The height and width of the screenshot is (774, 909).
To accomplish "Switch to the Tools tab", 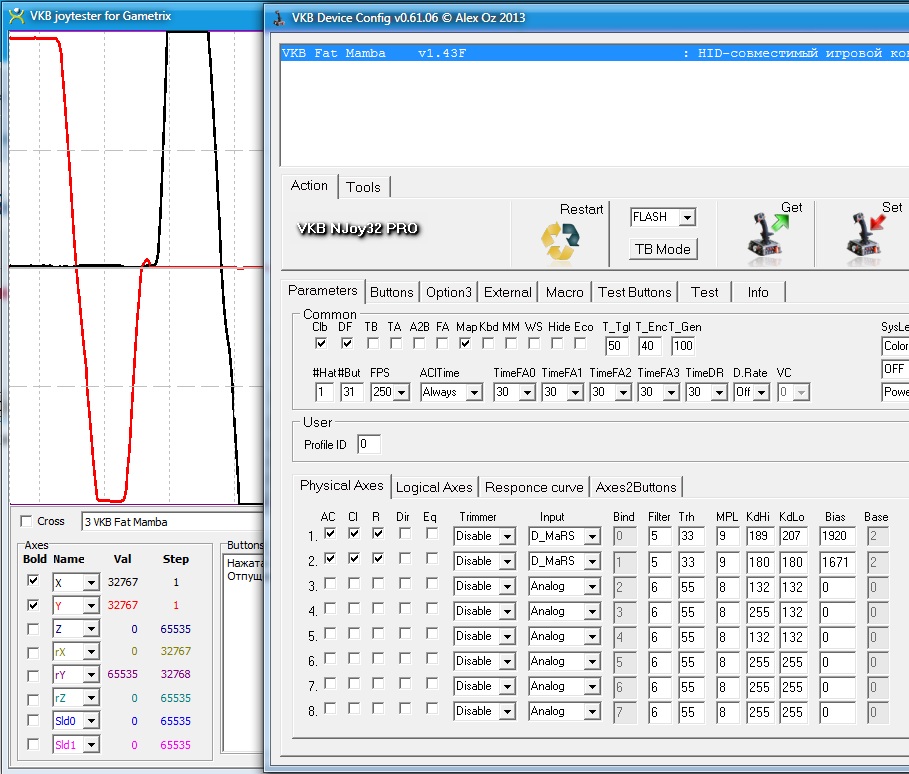I will point(363,187).
